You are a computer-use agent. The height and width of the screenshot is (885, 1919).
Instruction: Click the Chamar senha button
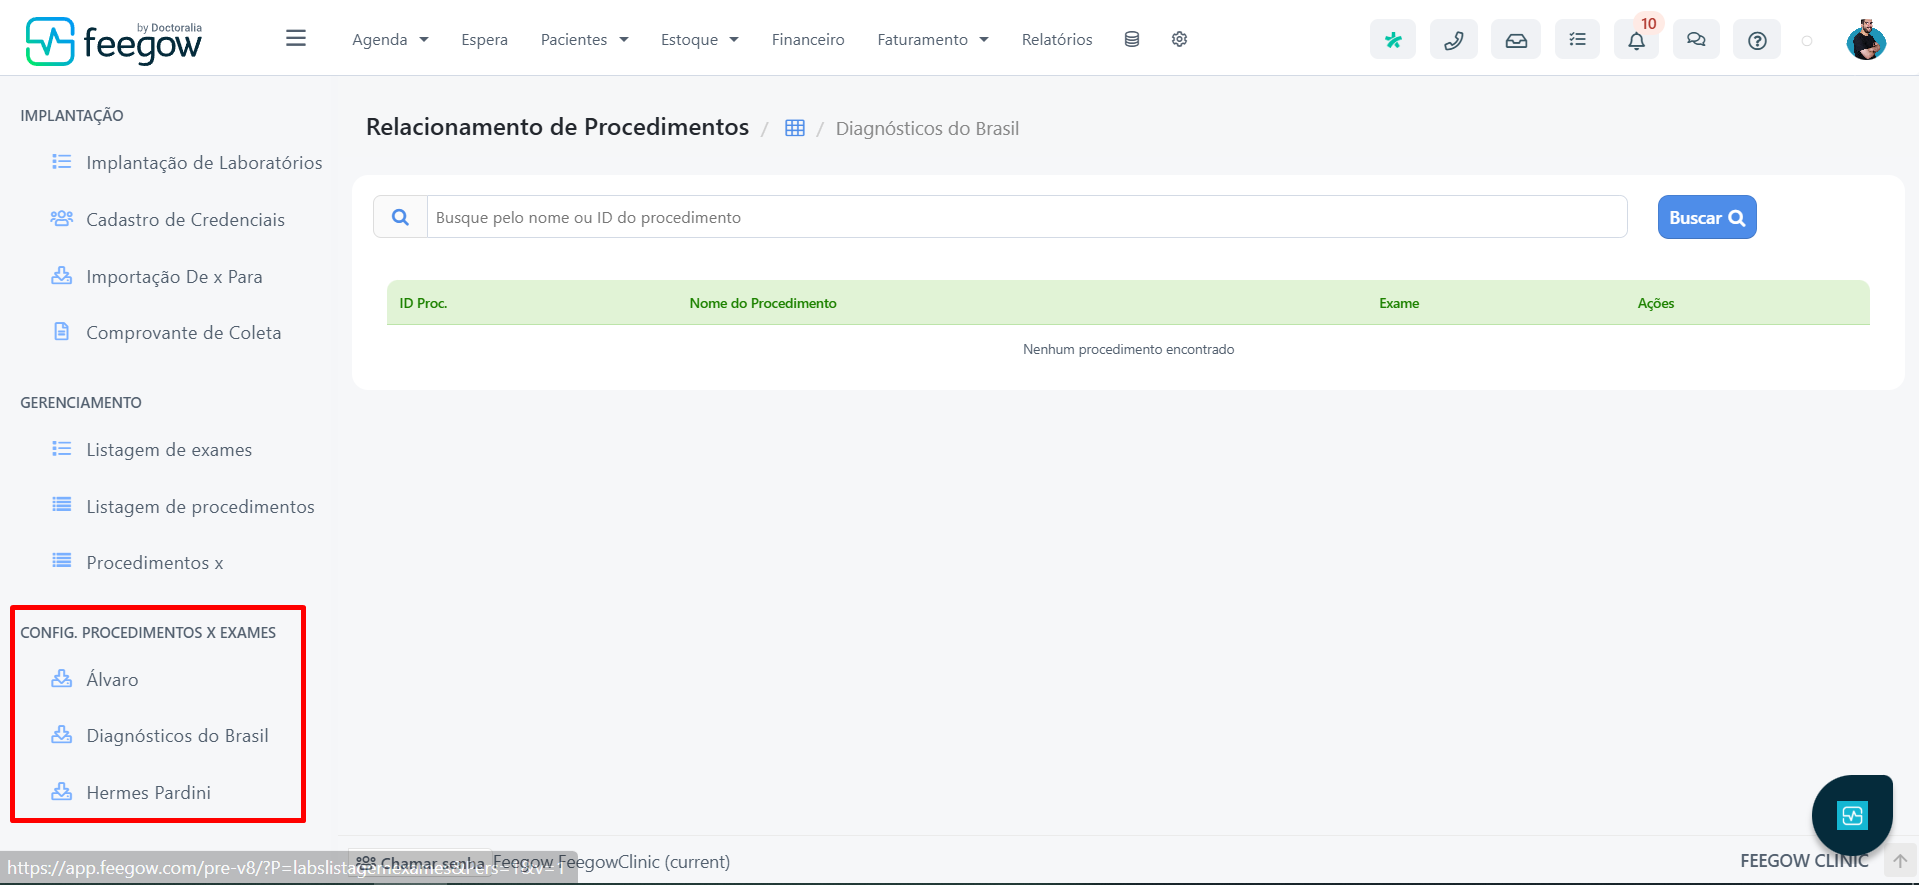click(x=420, y=862)
